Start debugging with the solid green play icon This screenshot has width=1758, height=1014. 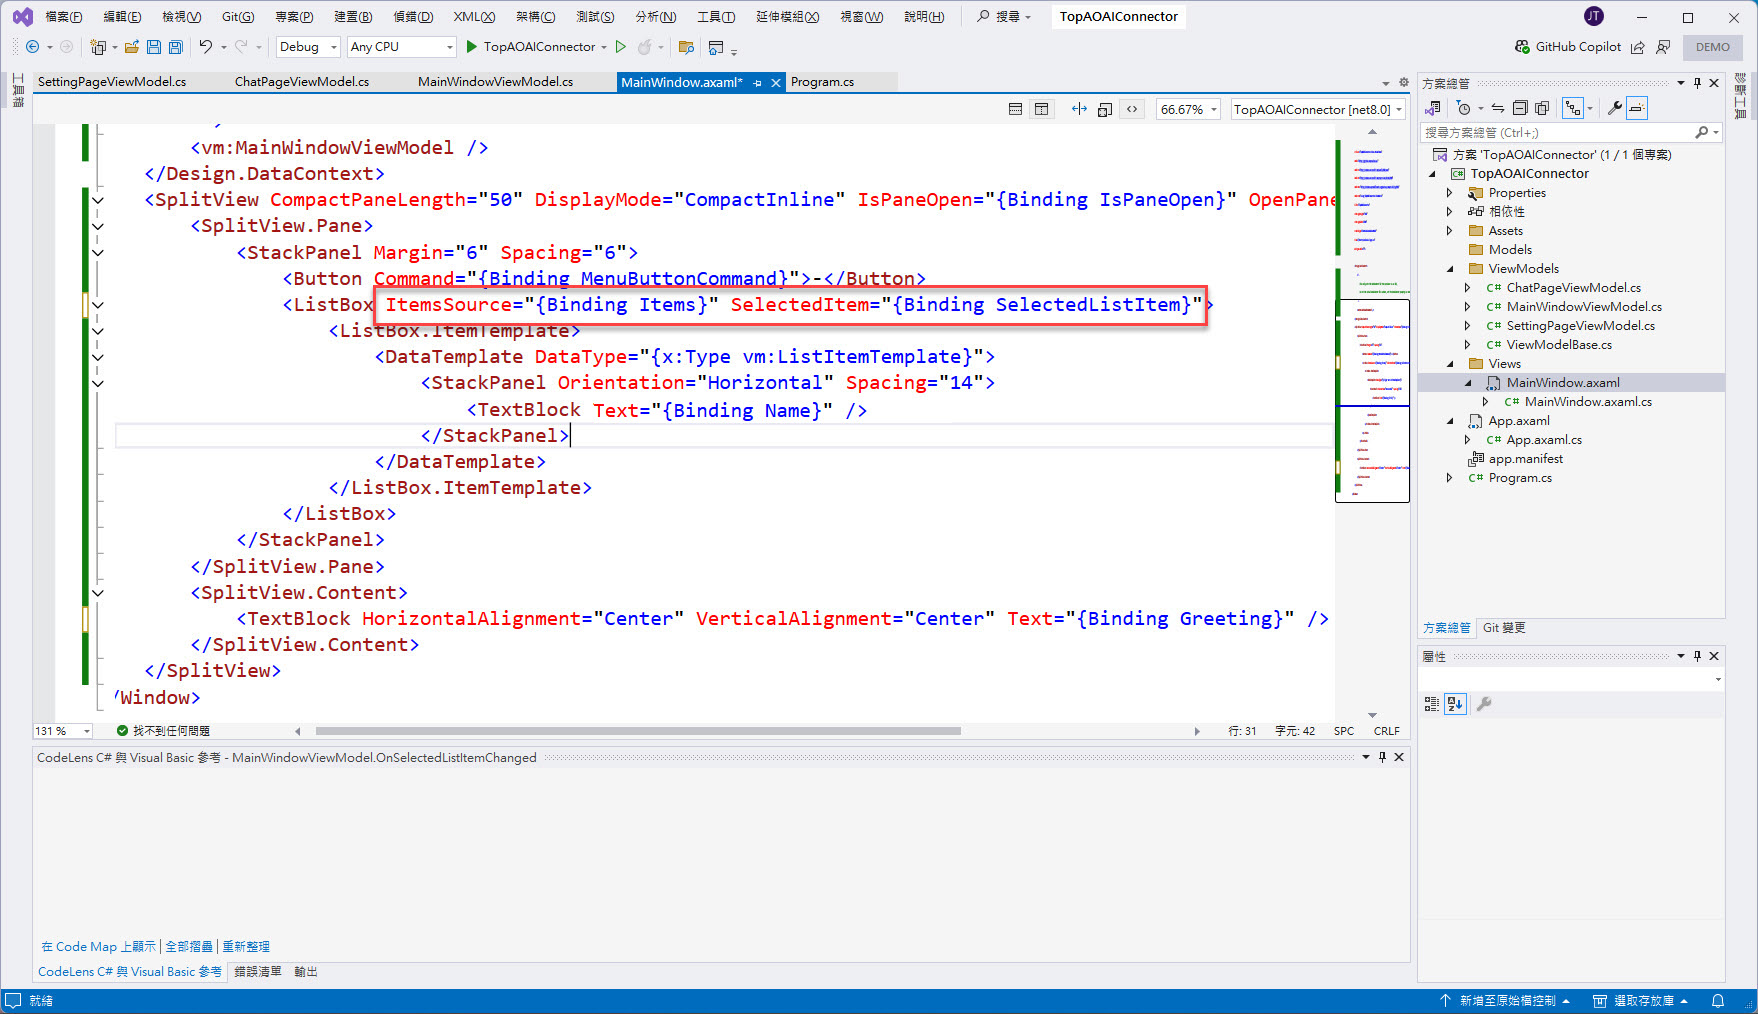[x=472, y=47]
